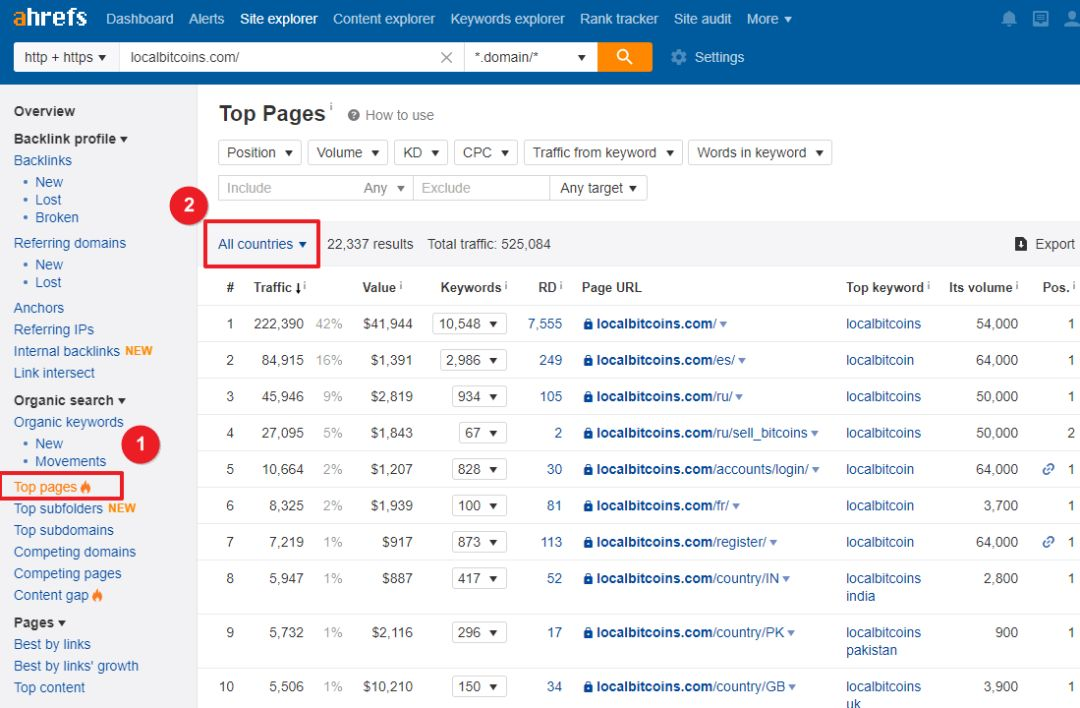The width and height of the screenshot is (1080, 708).
Task: Click lock icon beside localbitcoins.com/es/
Action: click(x=588, y=360)
